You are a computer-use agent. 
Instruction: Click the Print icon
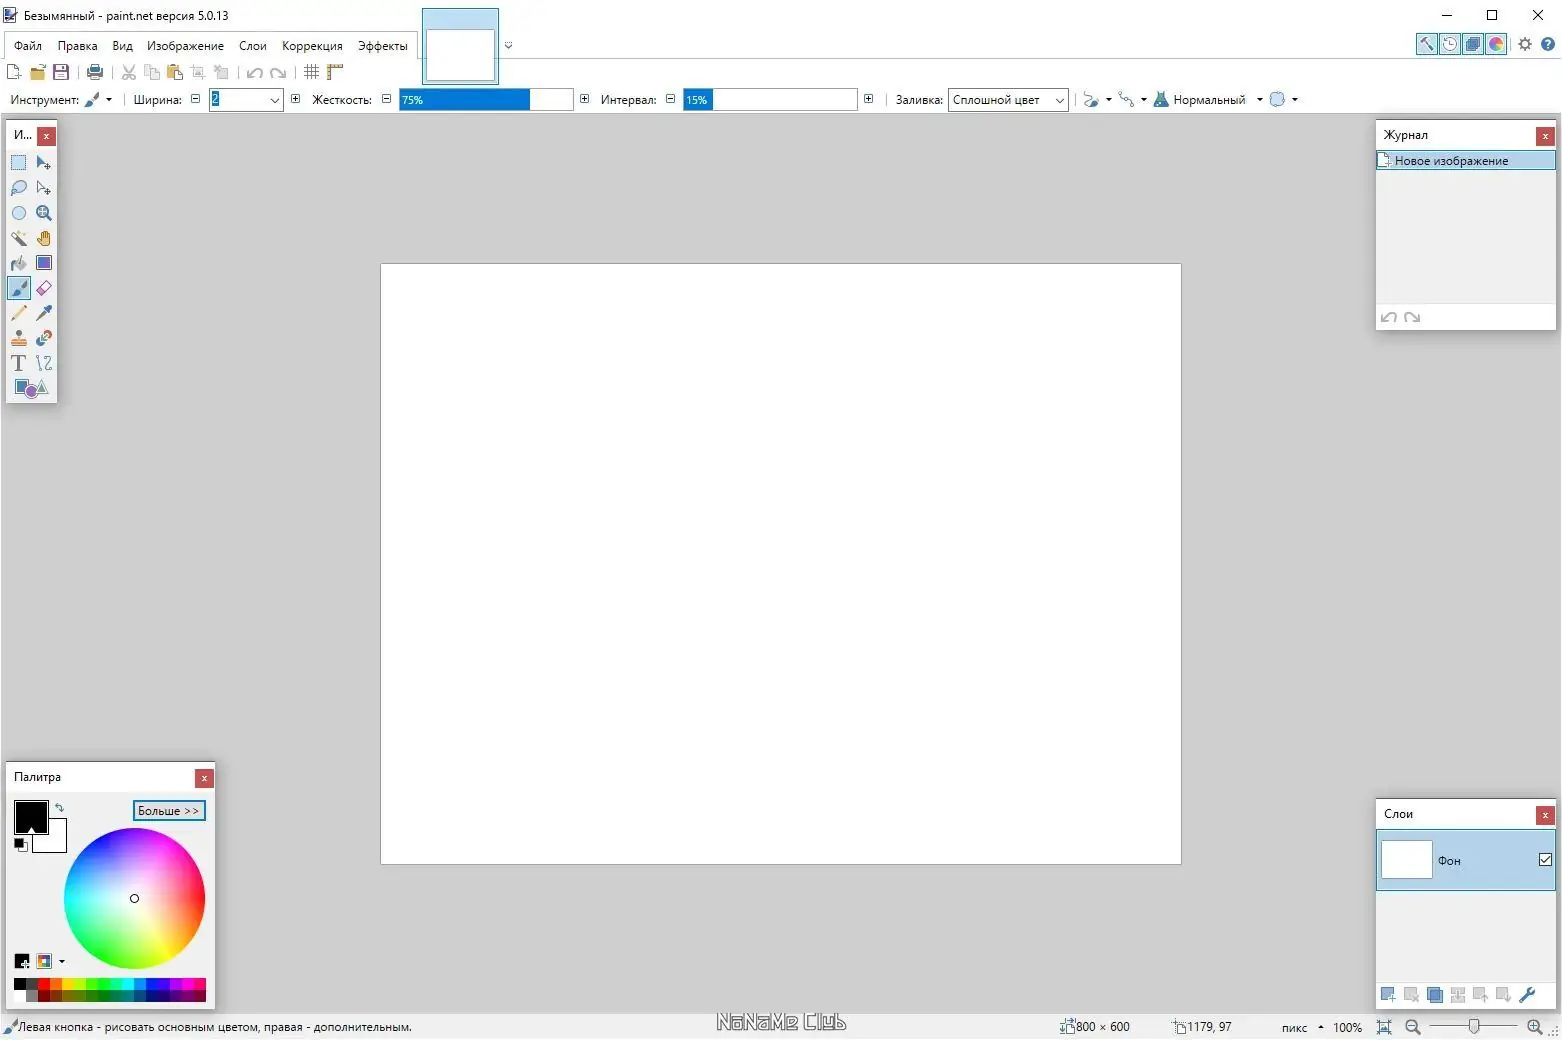(x=95, y=72)
